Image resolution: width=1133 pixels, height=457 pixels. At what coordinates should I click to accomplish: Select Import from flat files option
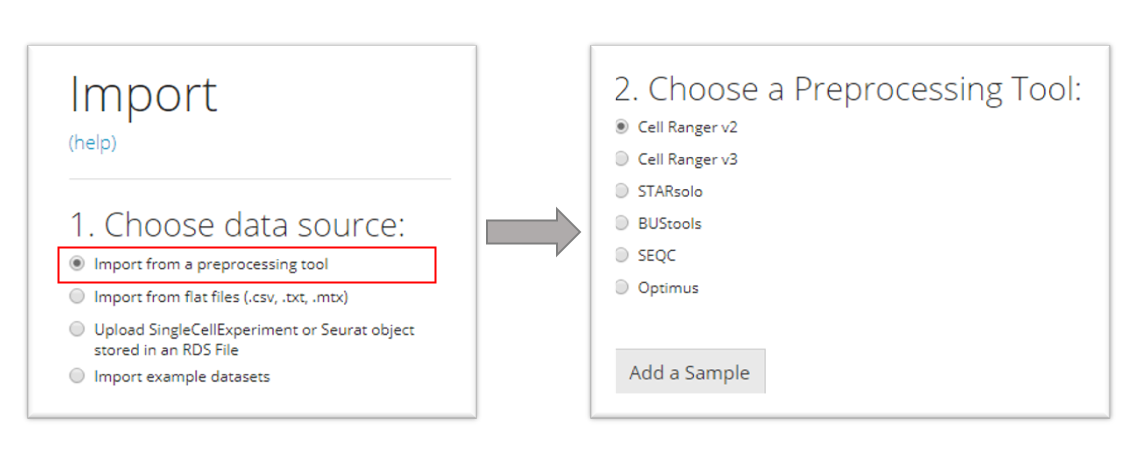point(77,297)
